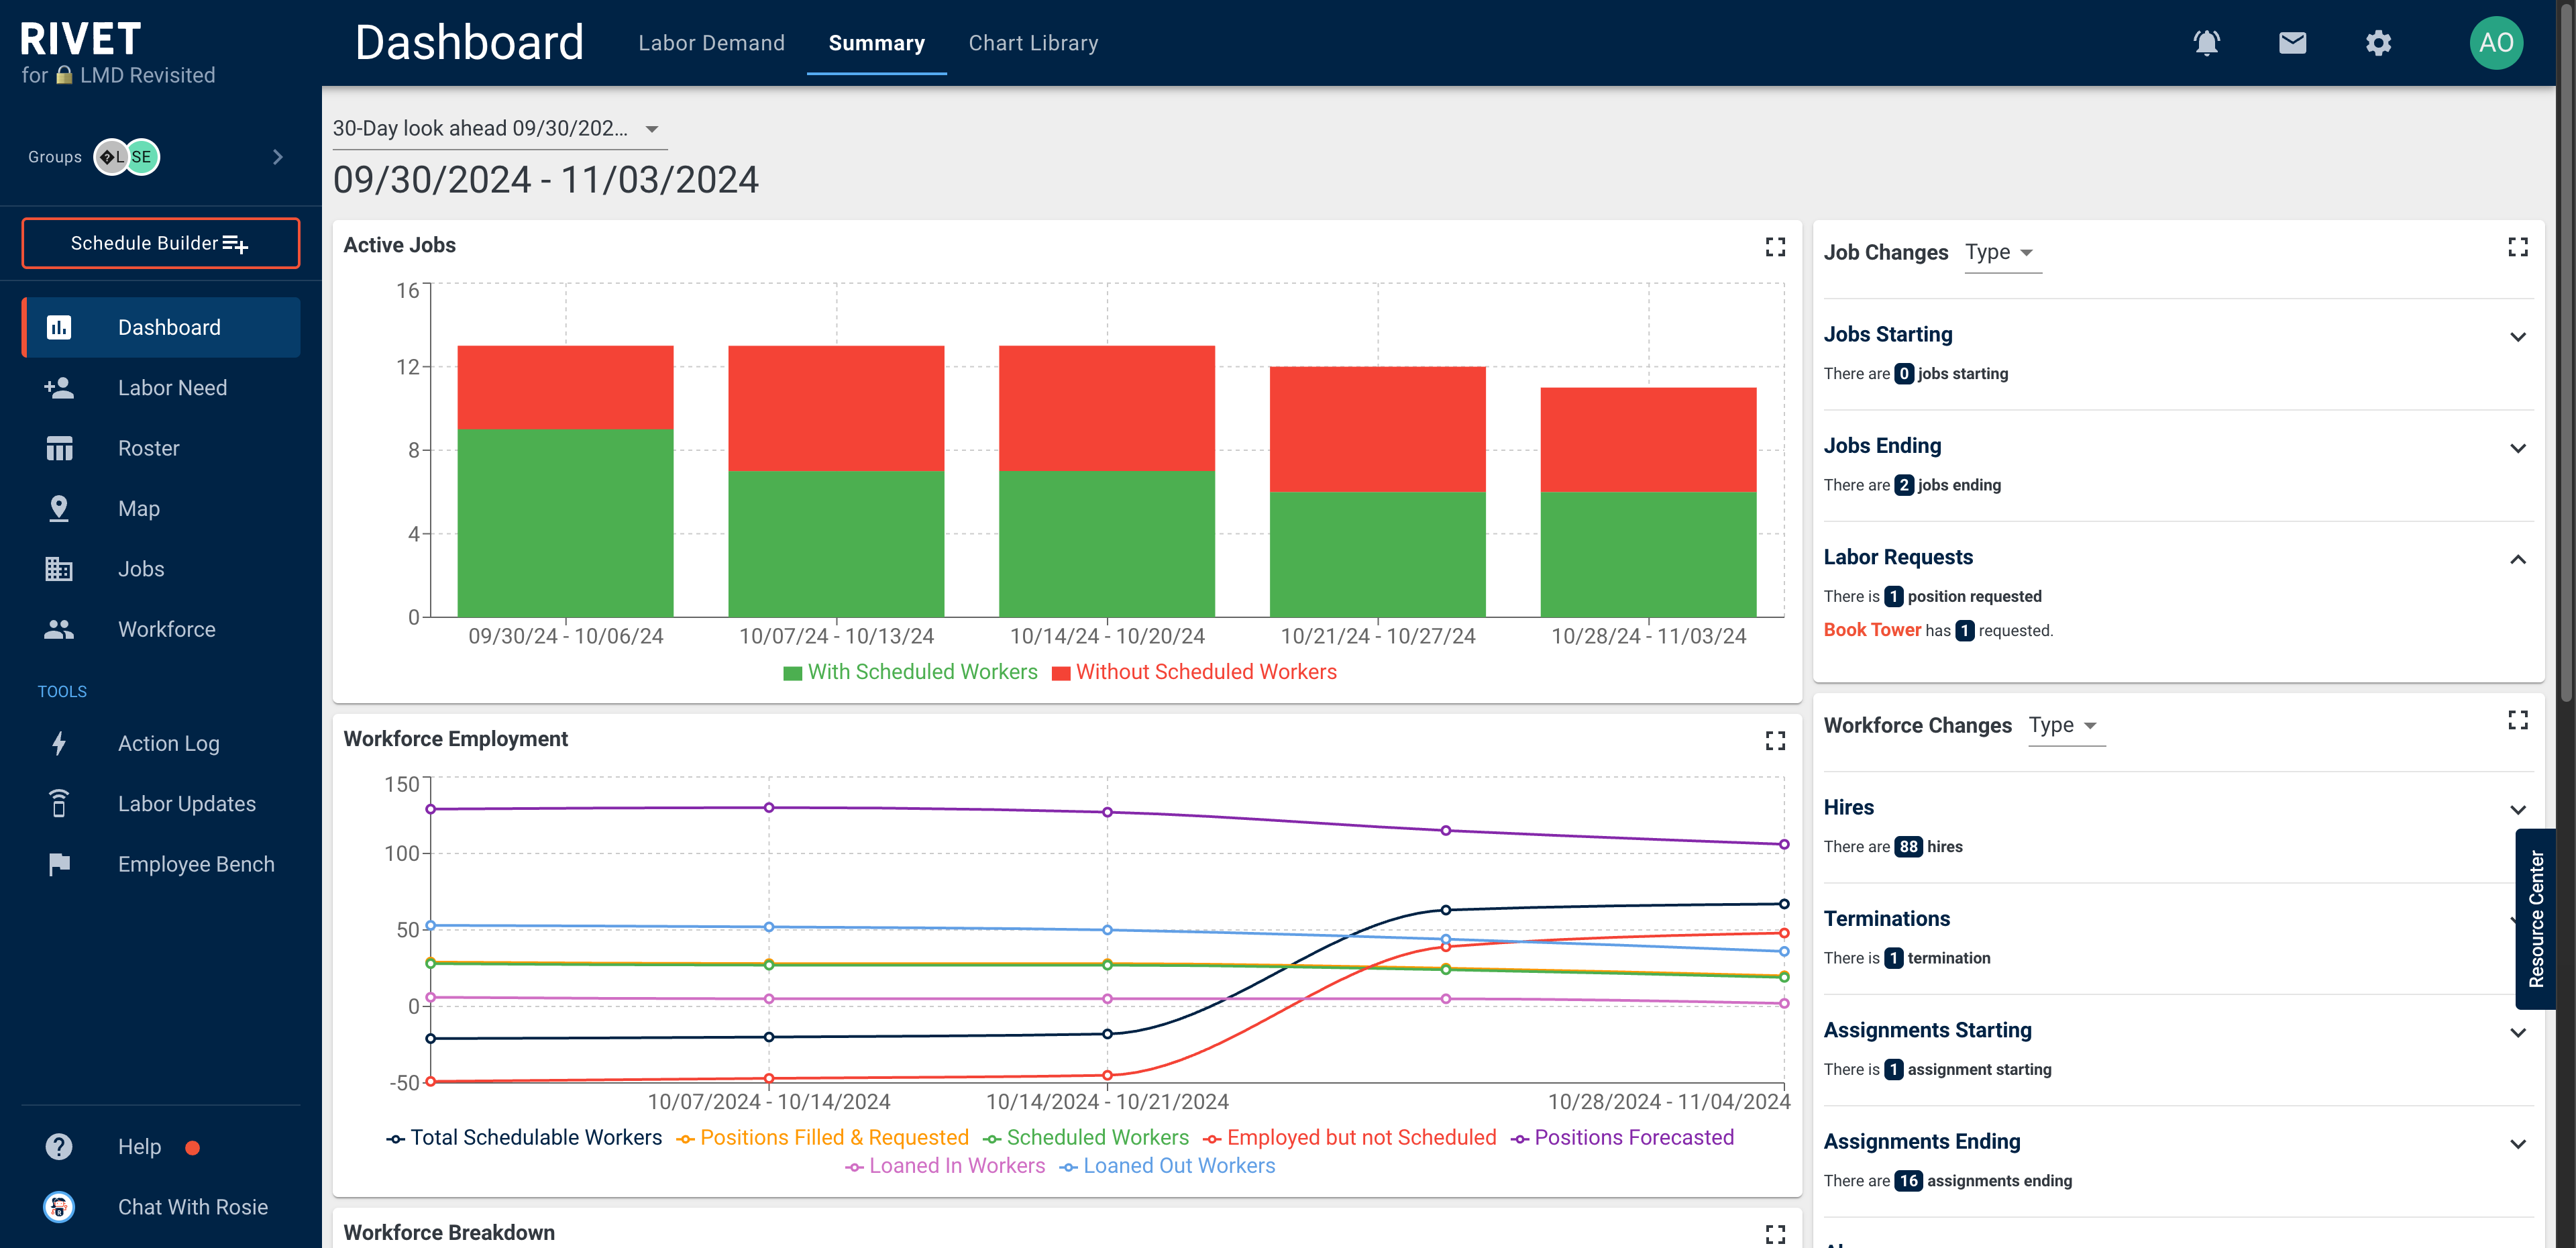Open the Job Changes Type dropdown

coord(2002,253)
